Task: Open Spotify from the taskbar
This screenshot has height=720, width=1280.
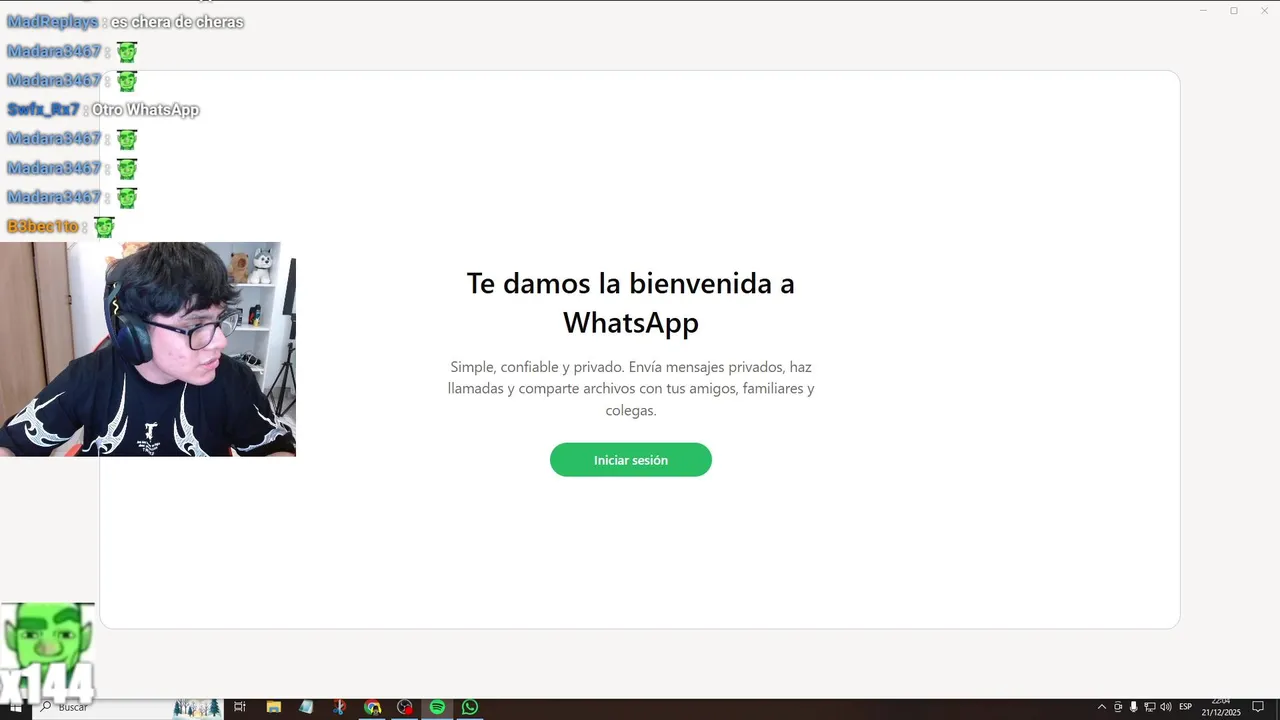Action: click(437, 707)
